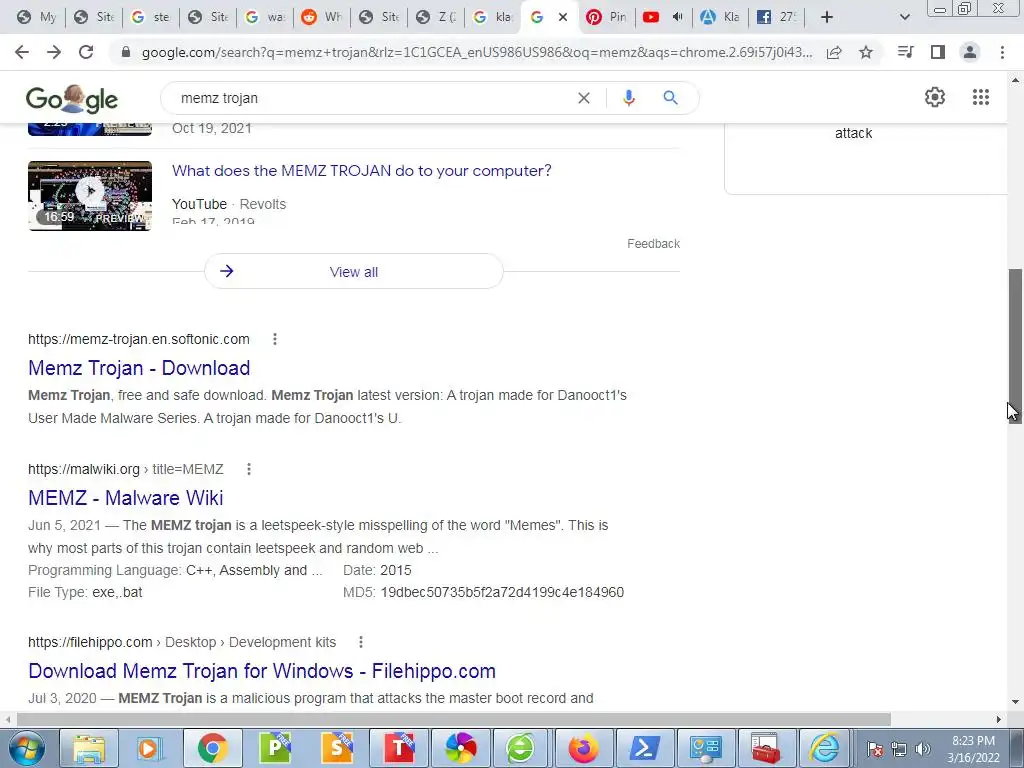The height and width of the screenshot is (768, 1024).
Task: Open more options for malwiki result
Action: pyautogui.click(x=249, y=469)
